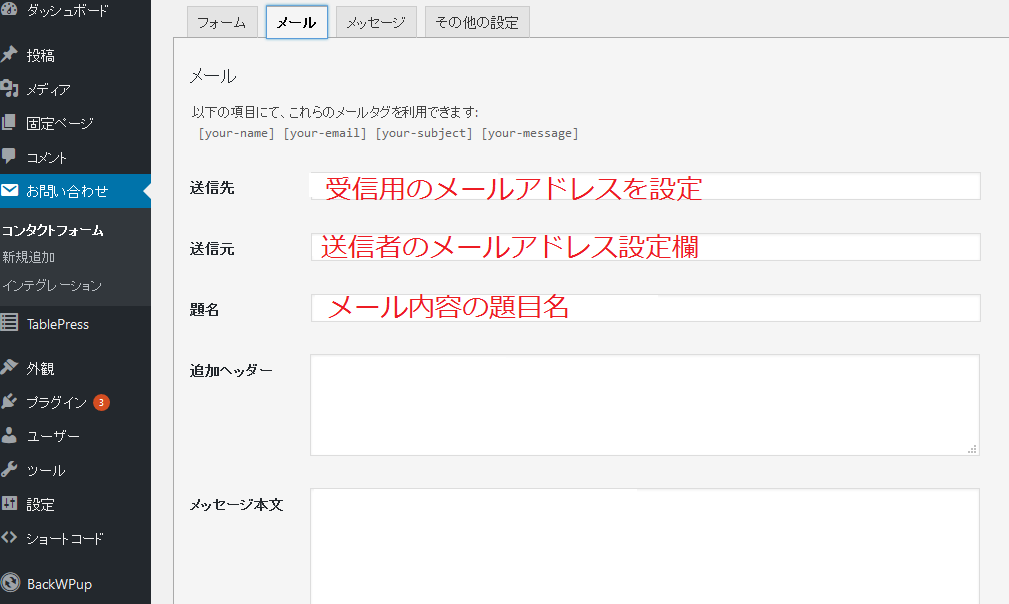1009x604 pixels.
Task: Open the メッセージ tab
Action: 375,22
